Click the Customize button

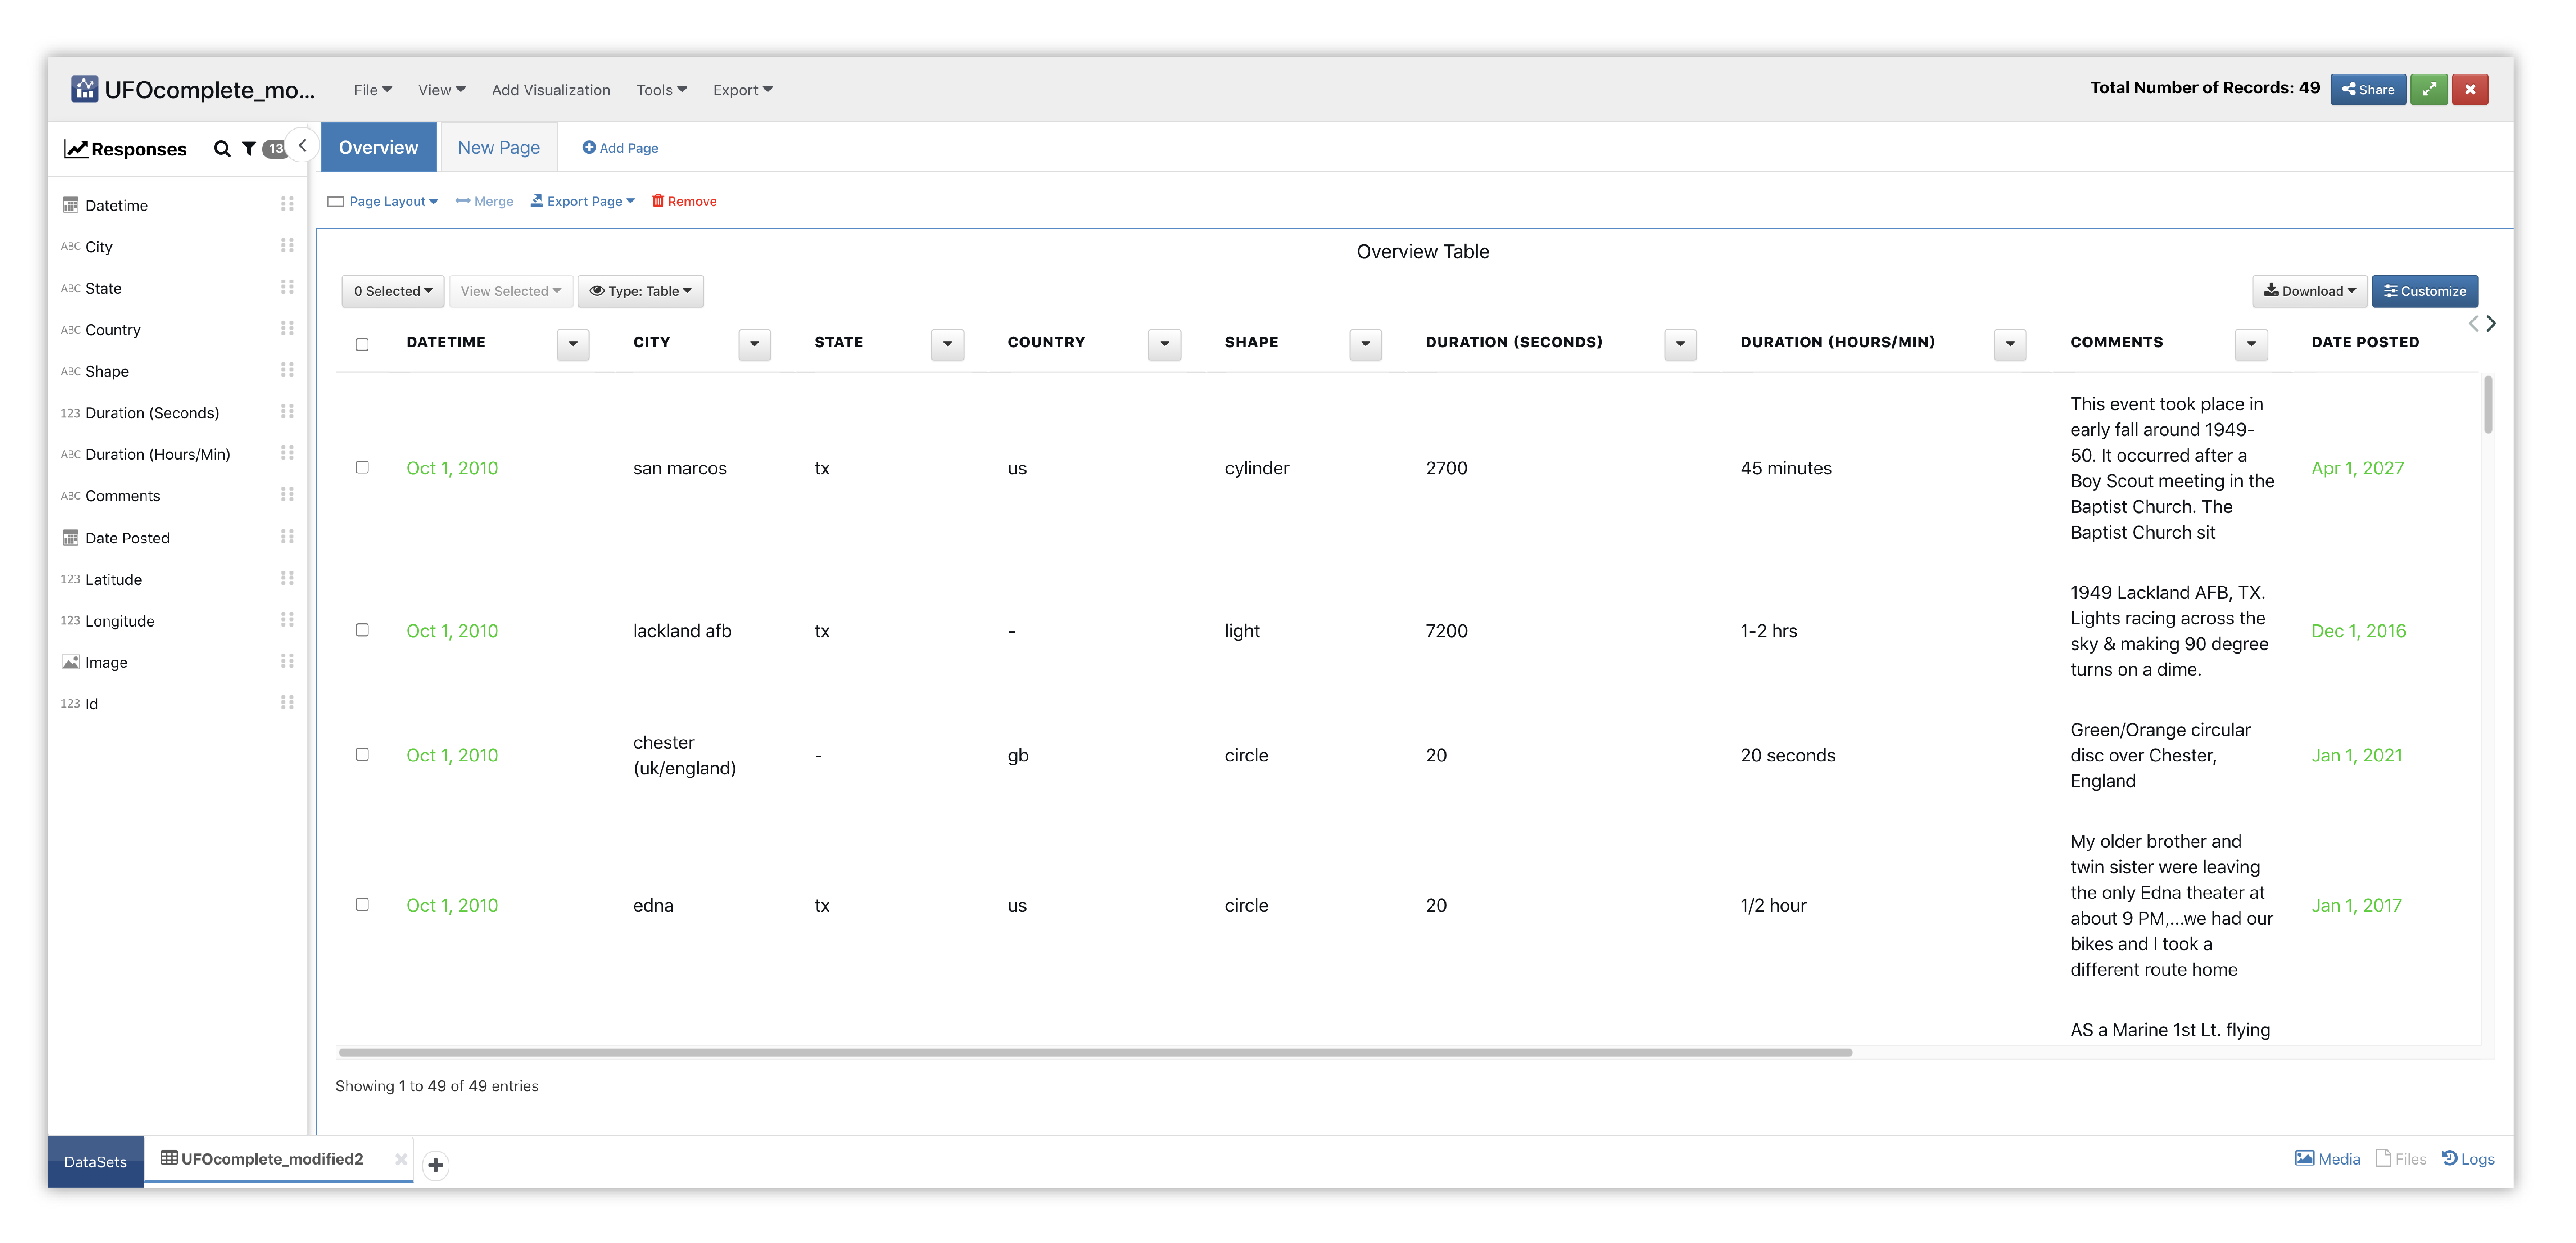click(2424, 291)
